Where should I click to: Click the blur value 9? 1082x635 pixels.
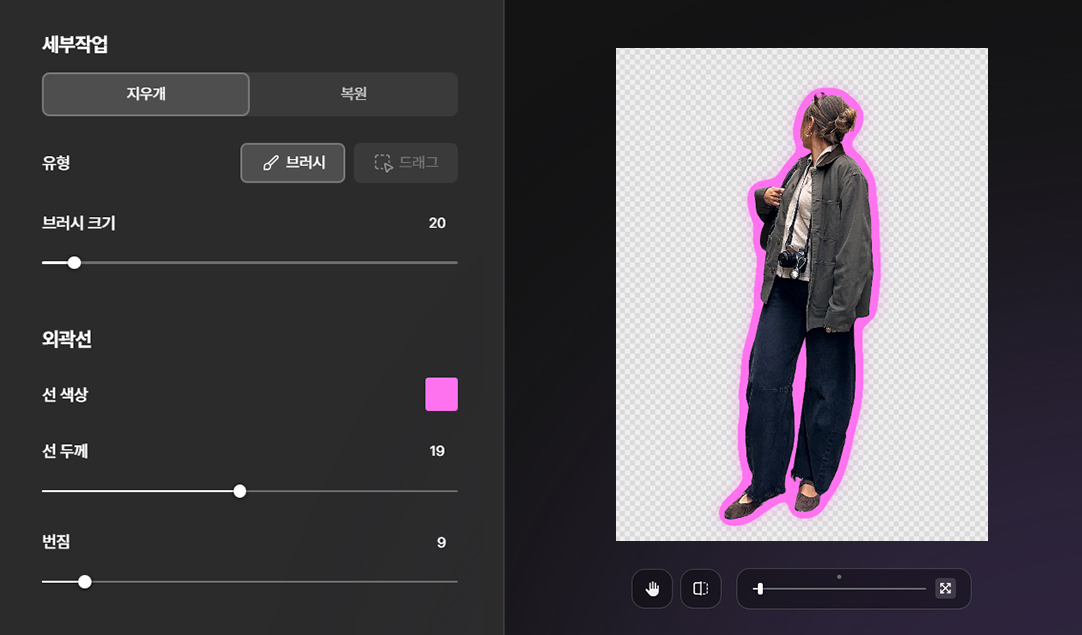tap(442, 543)
